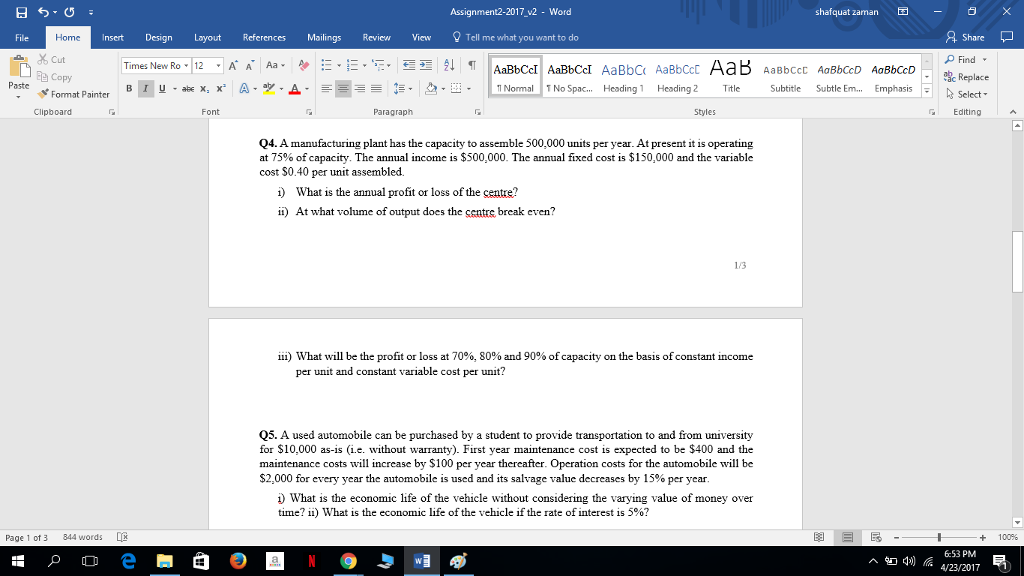Open the Mailings tab

[x=326, y=37]
